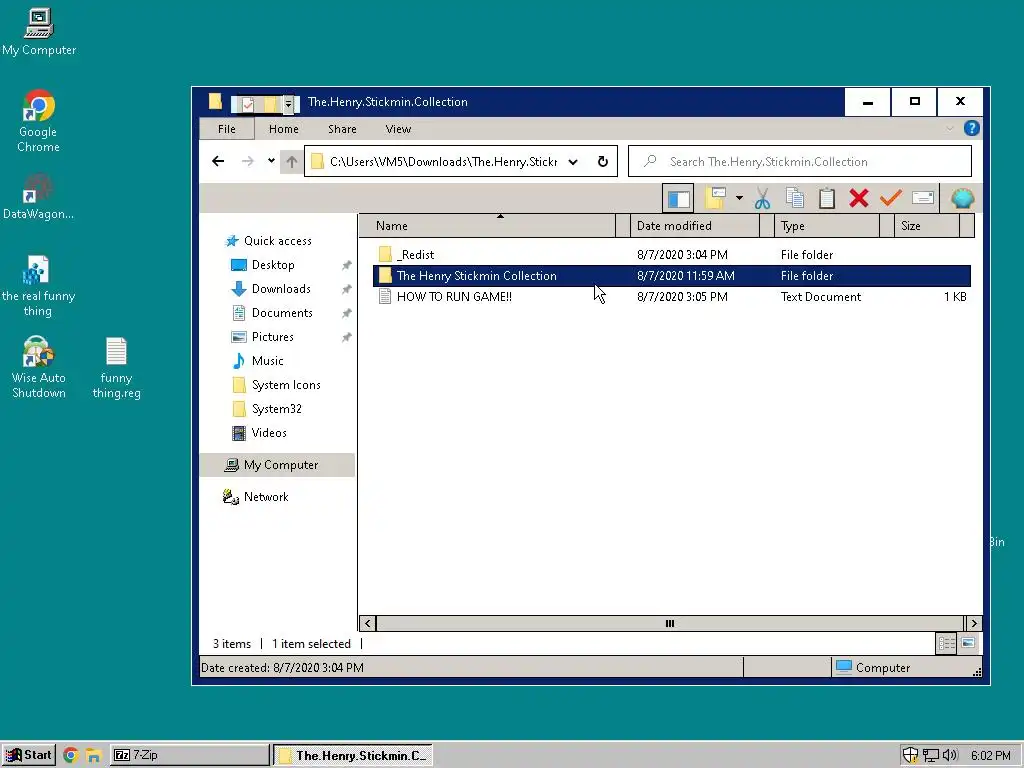Open the View ribbon tab

(x=398, y=129)
